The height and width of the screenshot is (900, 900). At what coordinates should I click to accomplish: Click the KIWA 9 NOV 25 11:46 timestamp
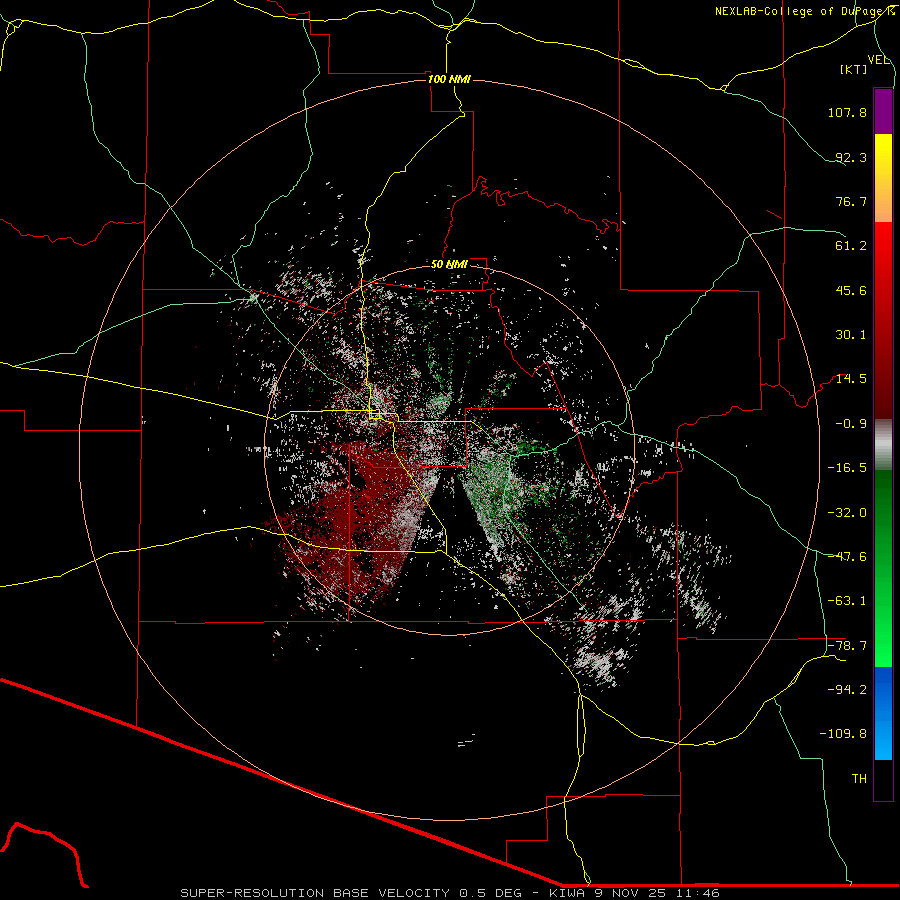pos(634,893)
